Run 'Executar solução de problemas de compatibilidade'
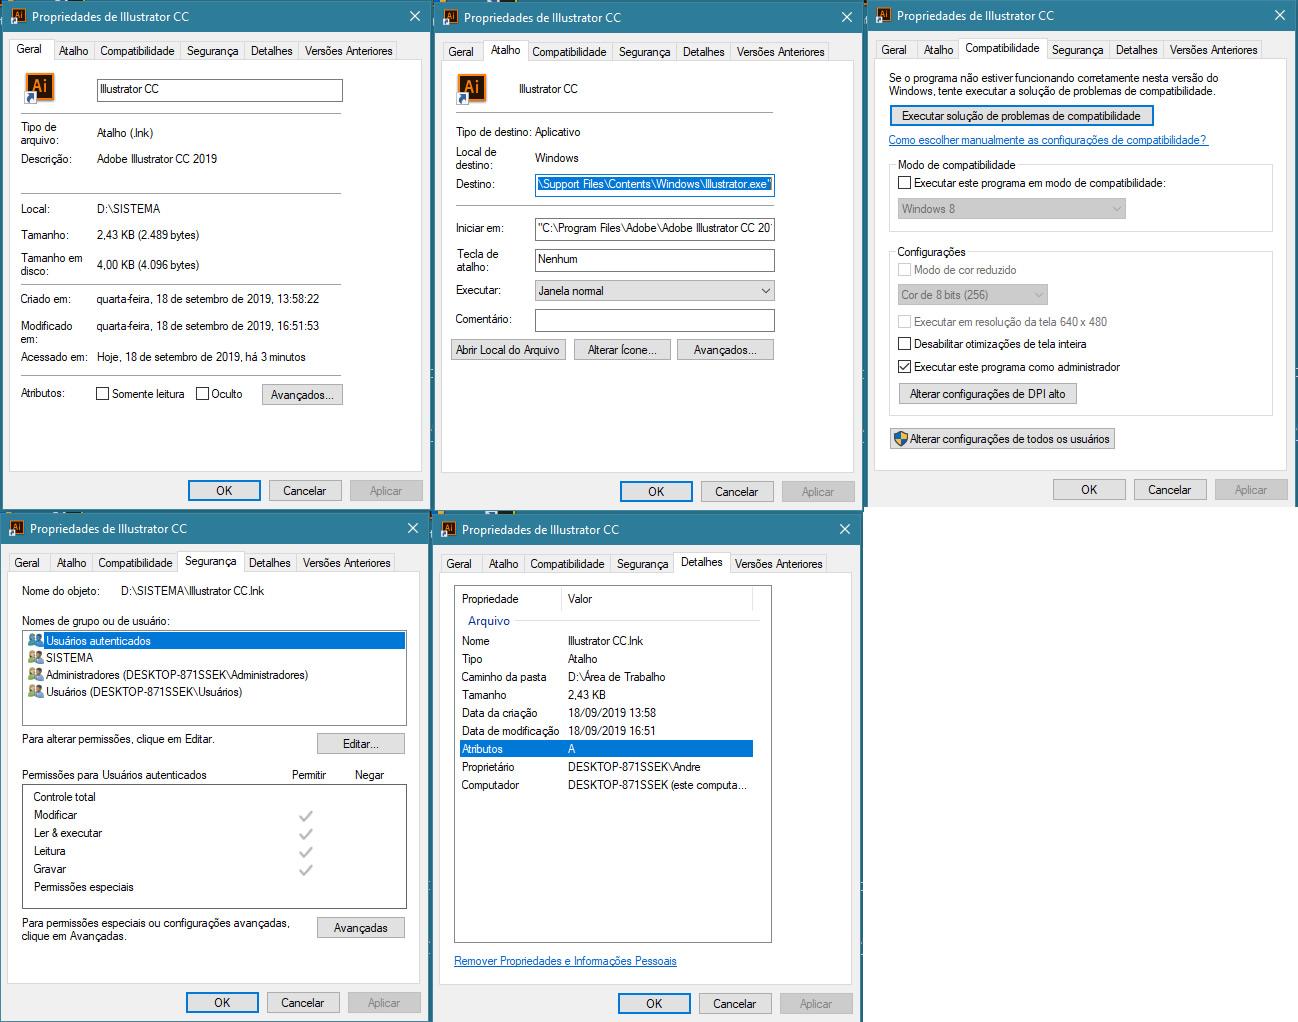 pos(1021,116)
